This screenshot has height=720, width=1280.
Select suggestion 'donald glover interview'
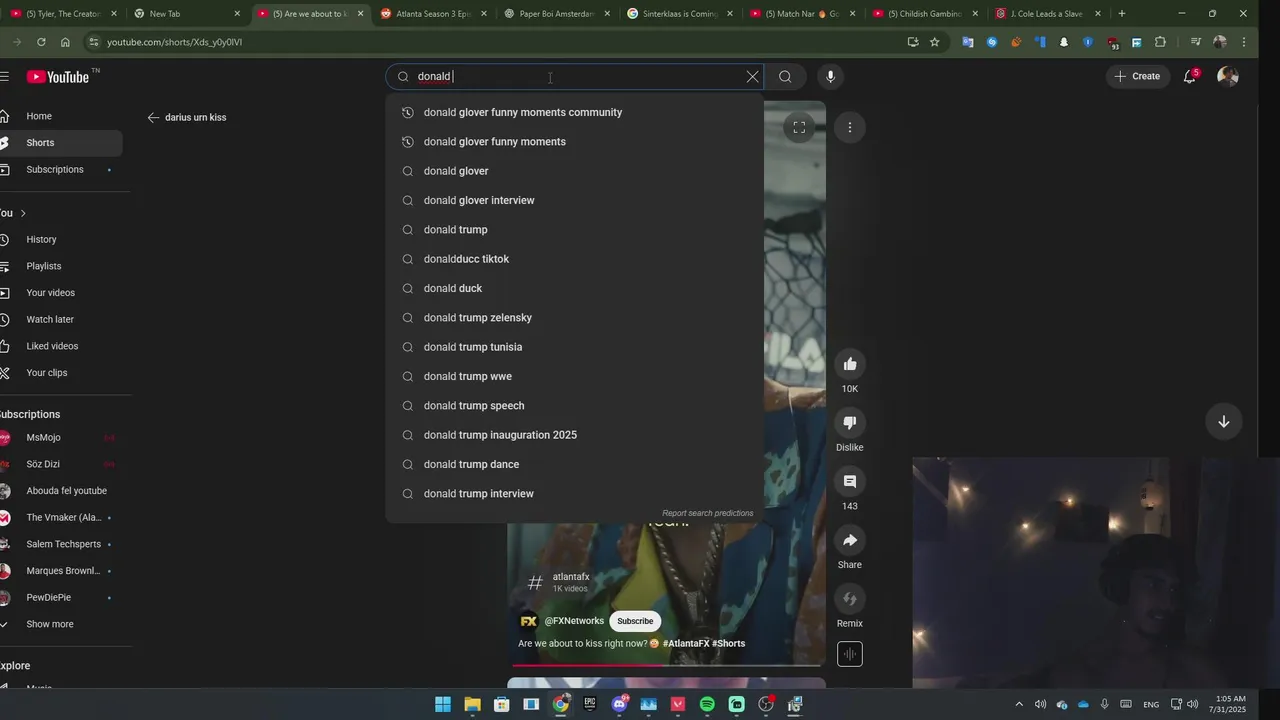[x=575, y=200]
